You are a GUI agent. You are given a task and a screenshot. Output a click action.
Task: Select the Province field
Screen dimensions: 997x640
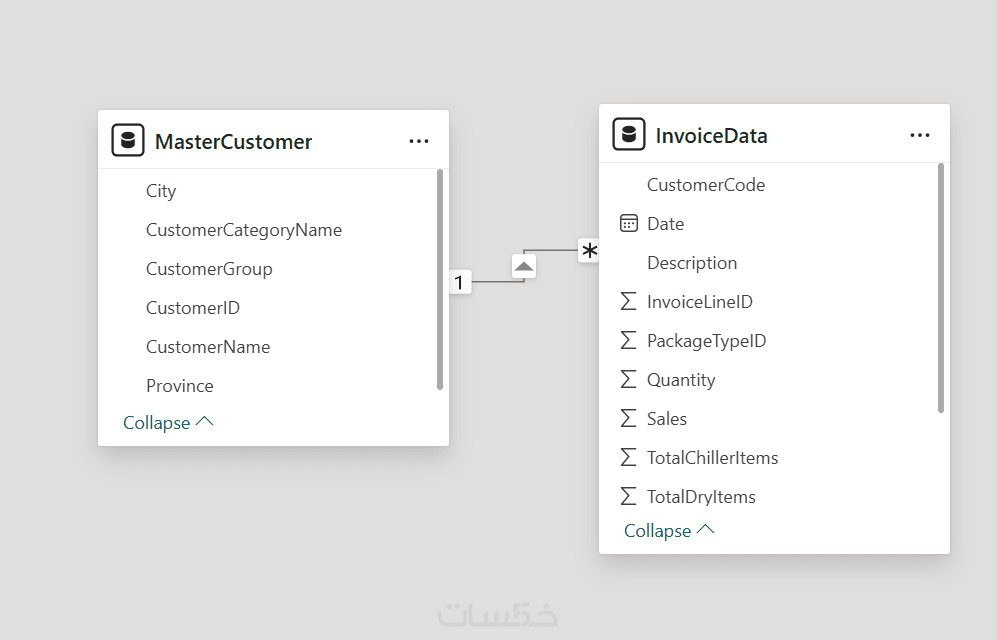(x=180, y=386)
